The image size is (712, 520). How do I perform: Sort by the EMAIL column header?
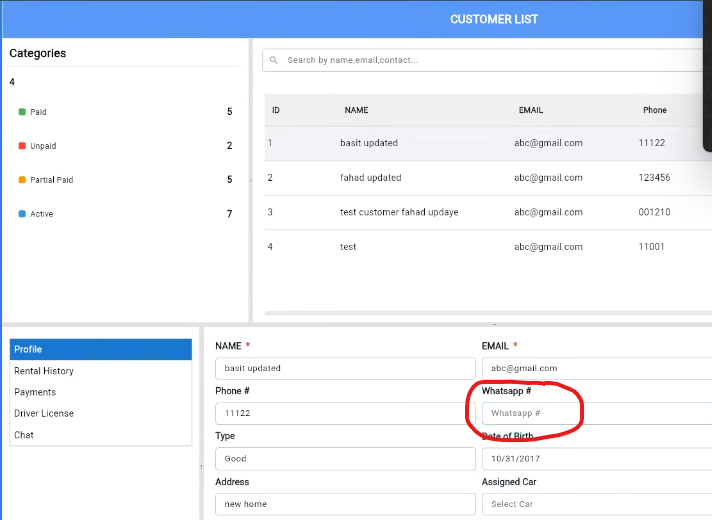pos(531,110)
